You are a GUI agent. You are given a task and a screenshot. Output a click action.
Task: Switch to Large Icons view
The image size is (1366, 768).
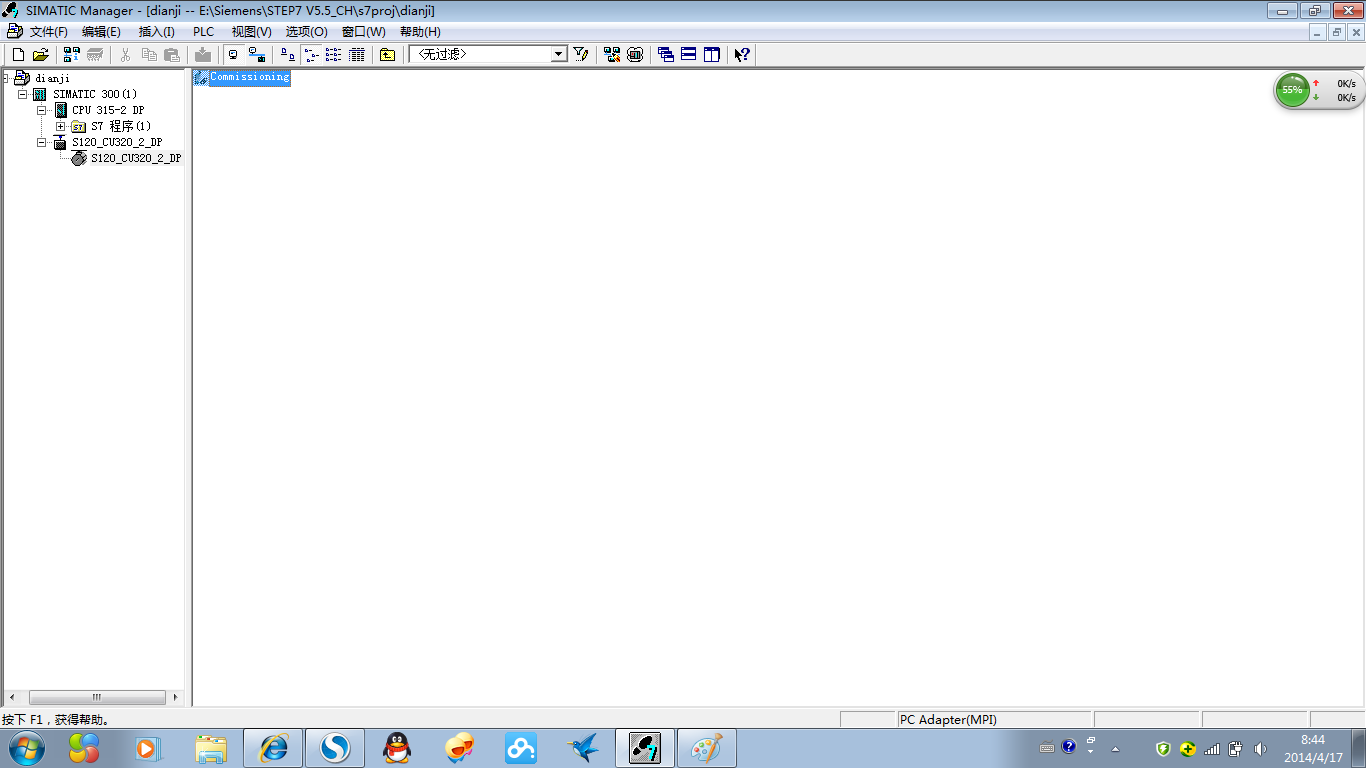(288, 55)
